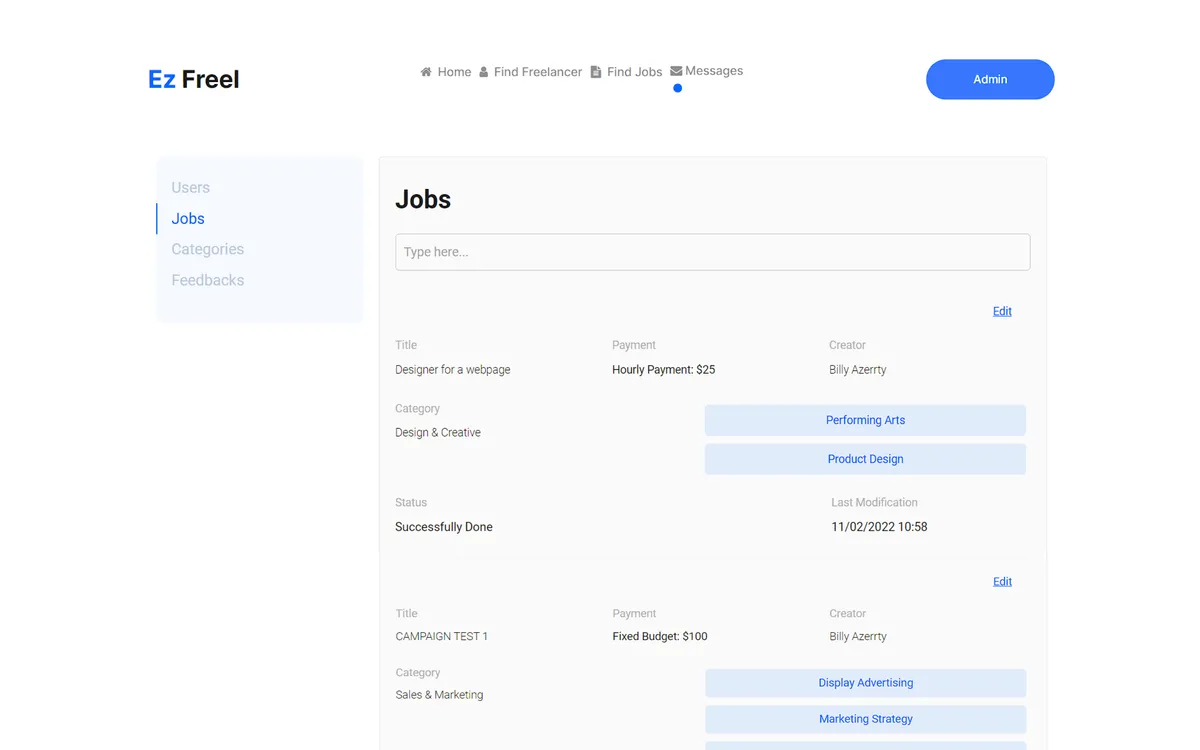Click the Home house icon
1200x750 pixels.
(426, 72)
